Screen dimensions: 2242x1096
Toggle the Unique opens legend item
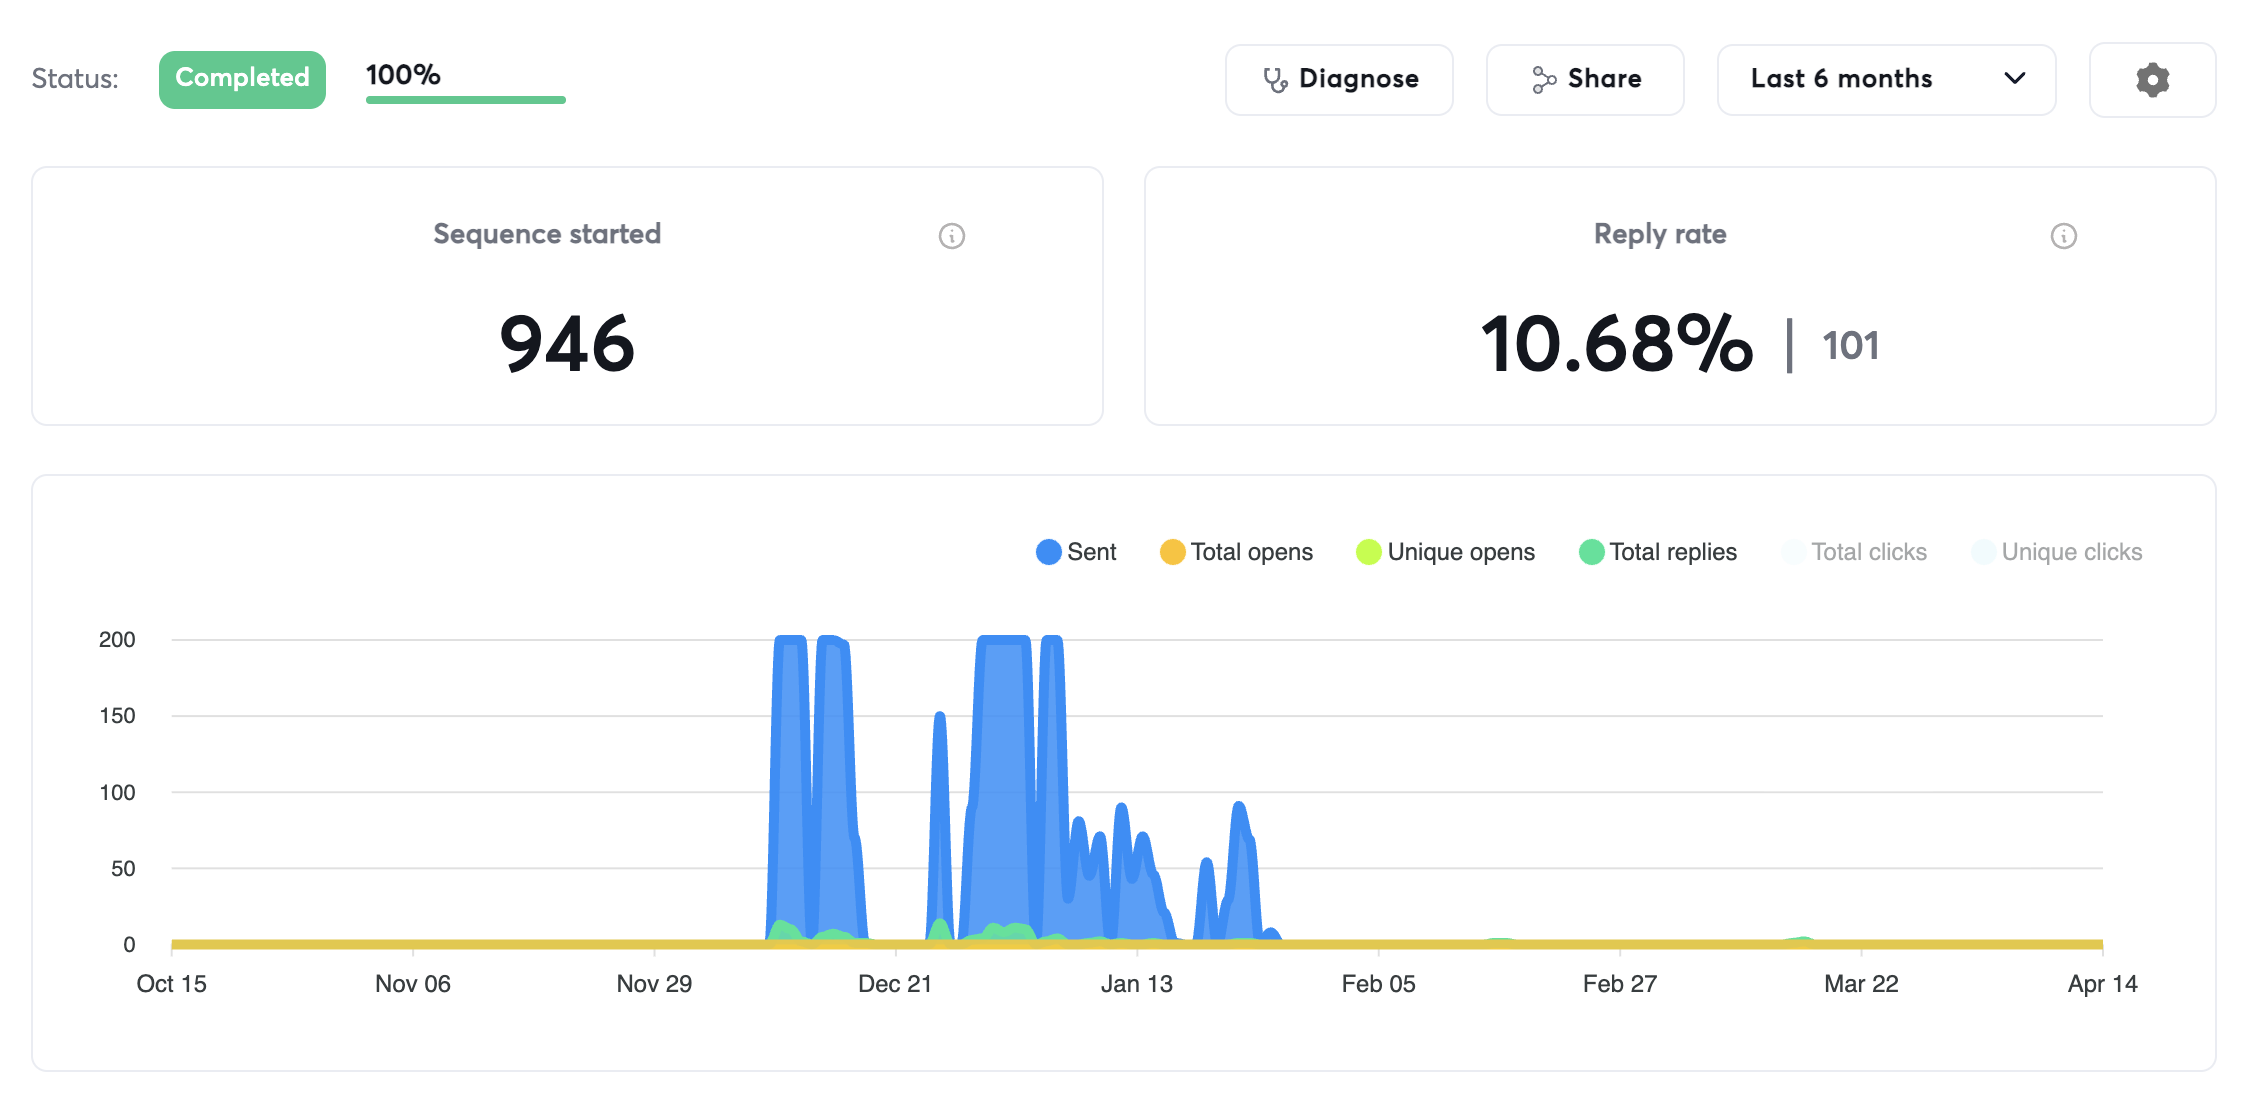[x=1445, y=552]
